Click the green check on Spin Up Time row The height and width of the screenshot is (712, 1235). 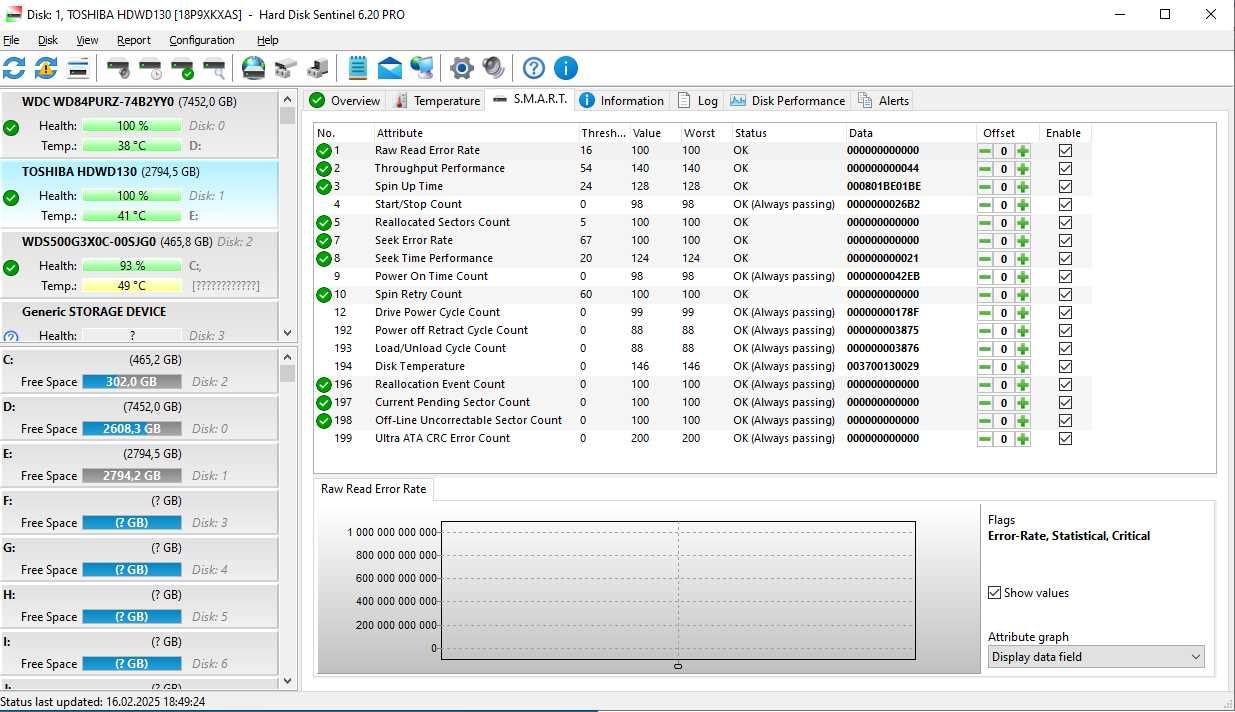324,186
